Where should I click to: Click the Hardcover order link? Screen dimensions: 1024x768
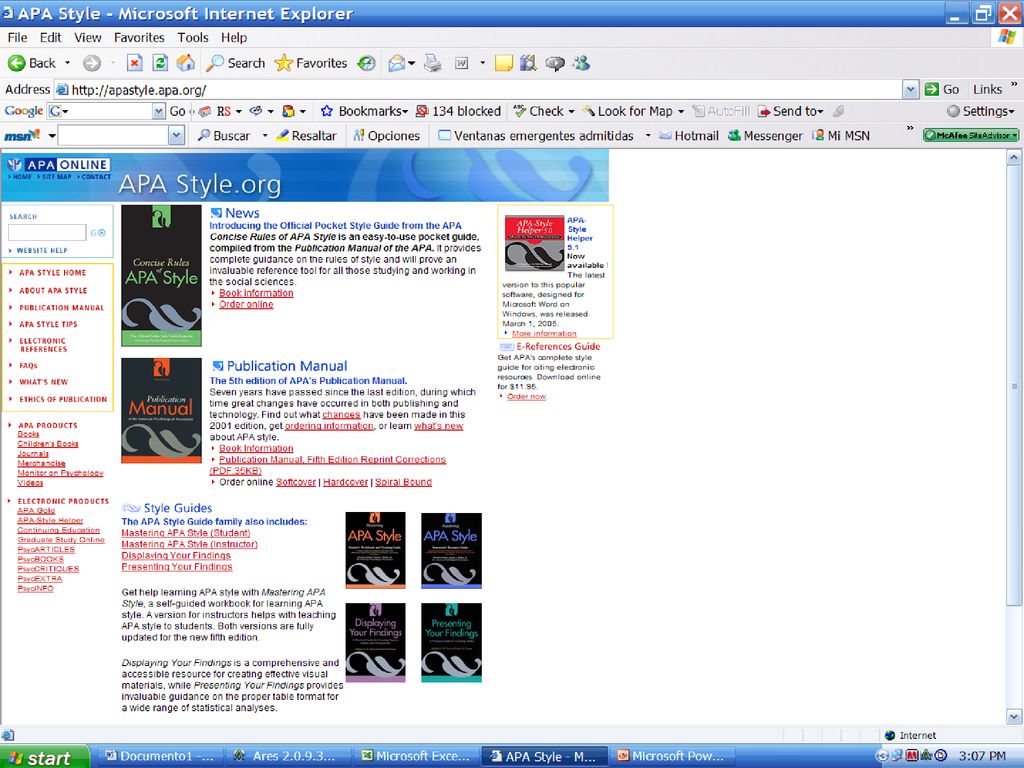point(345,482)
